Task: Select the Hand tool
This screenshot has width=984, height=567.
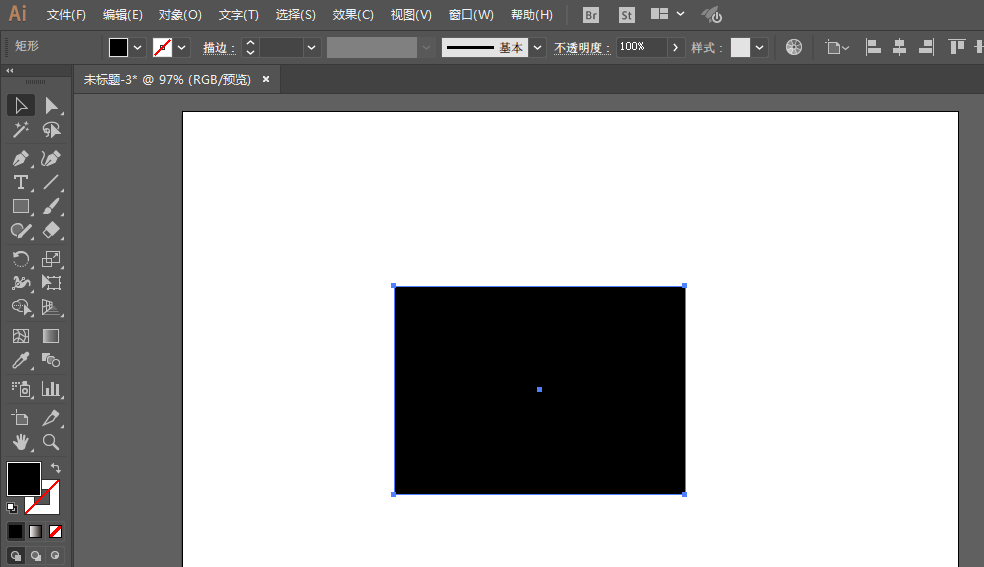Action: click(x=21, y=442)
